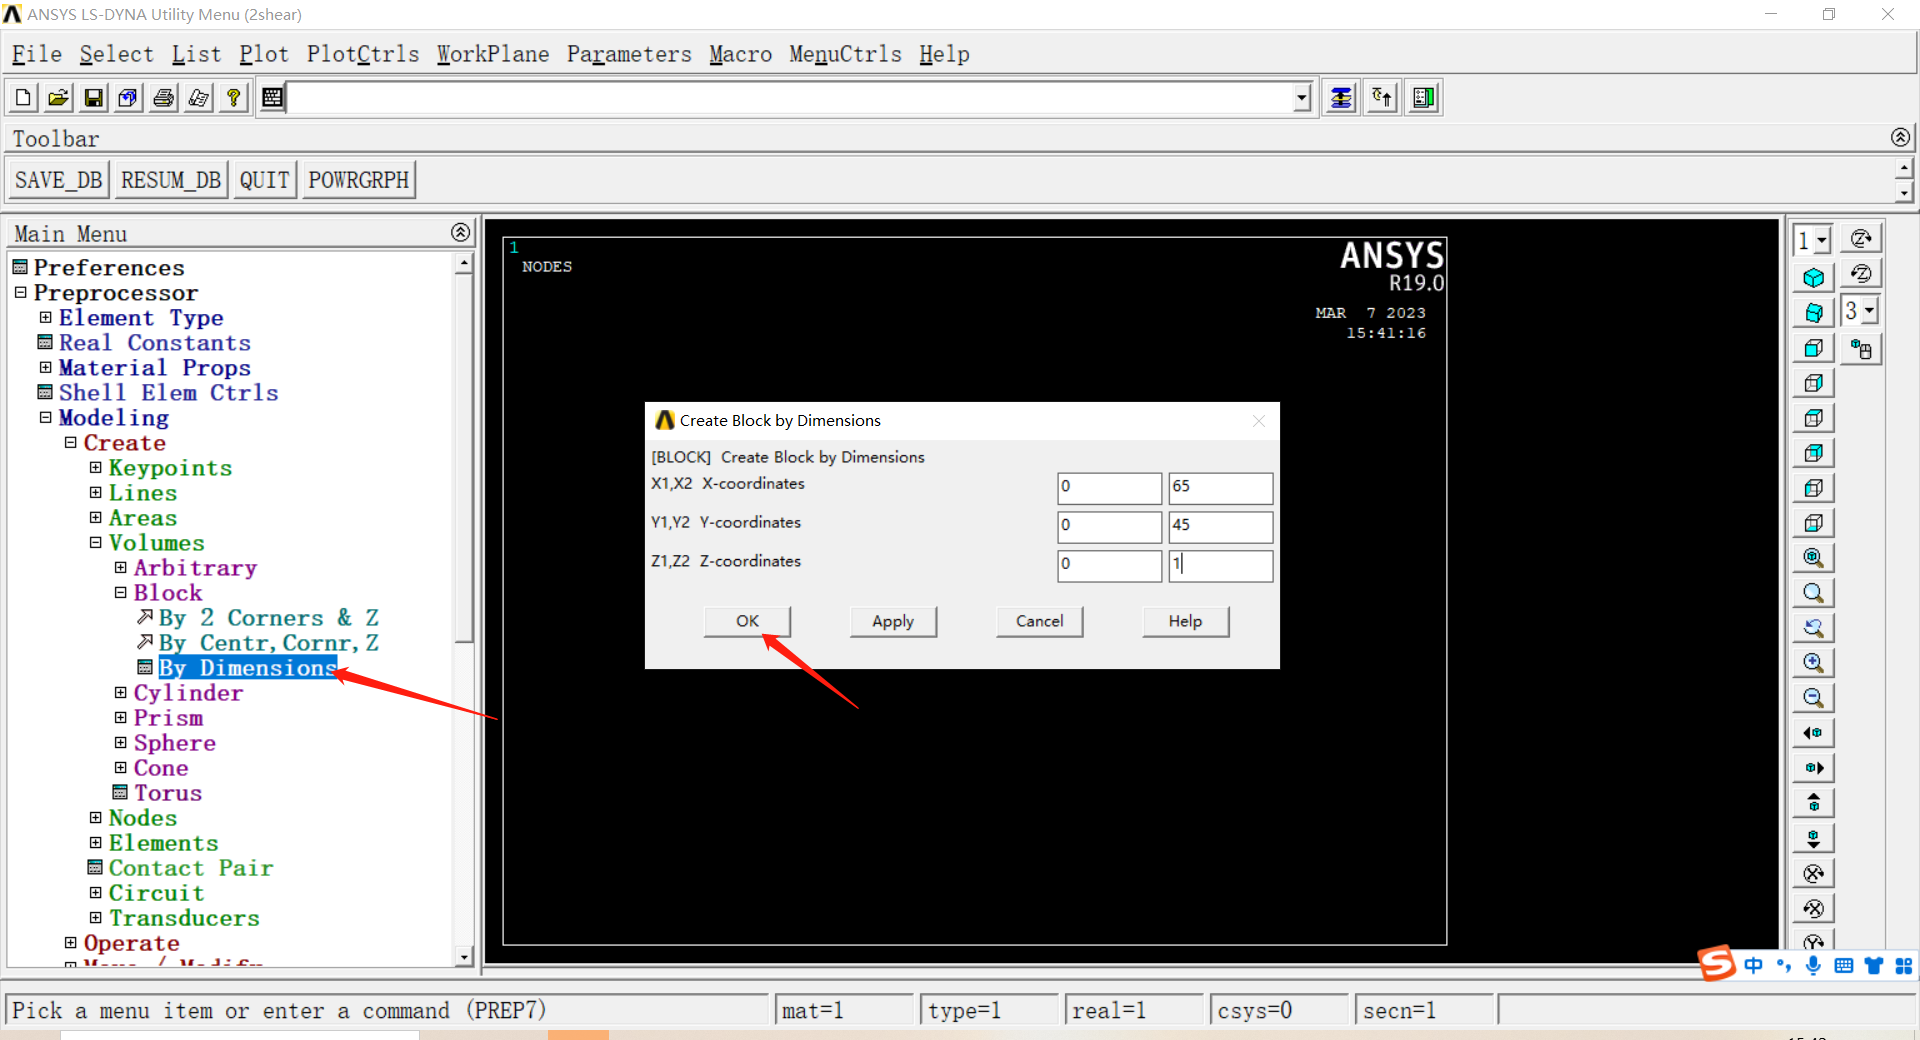The height and width of the screenshot is (1040, 1920).
Task: Click the Pan-Zoom-Rotate toolbar icon
Action: tap(128, 98)
